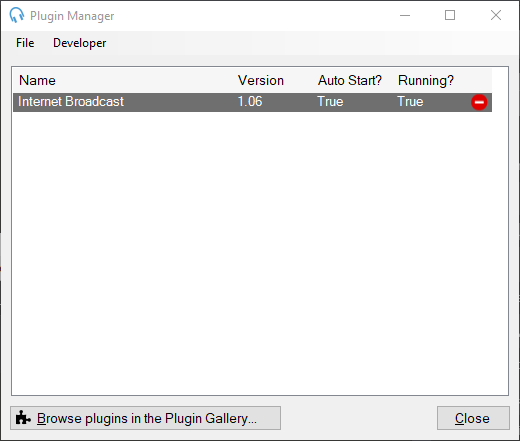Click the headphones app icon in title bar
This screenshot has width=520, height=441.
[17, 15]
